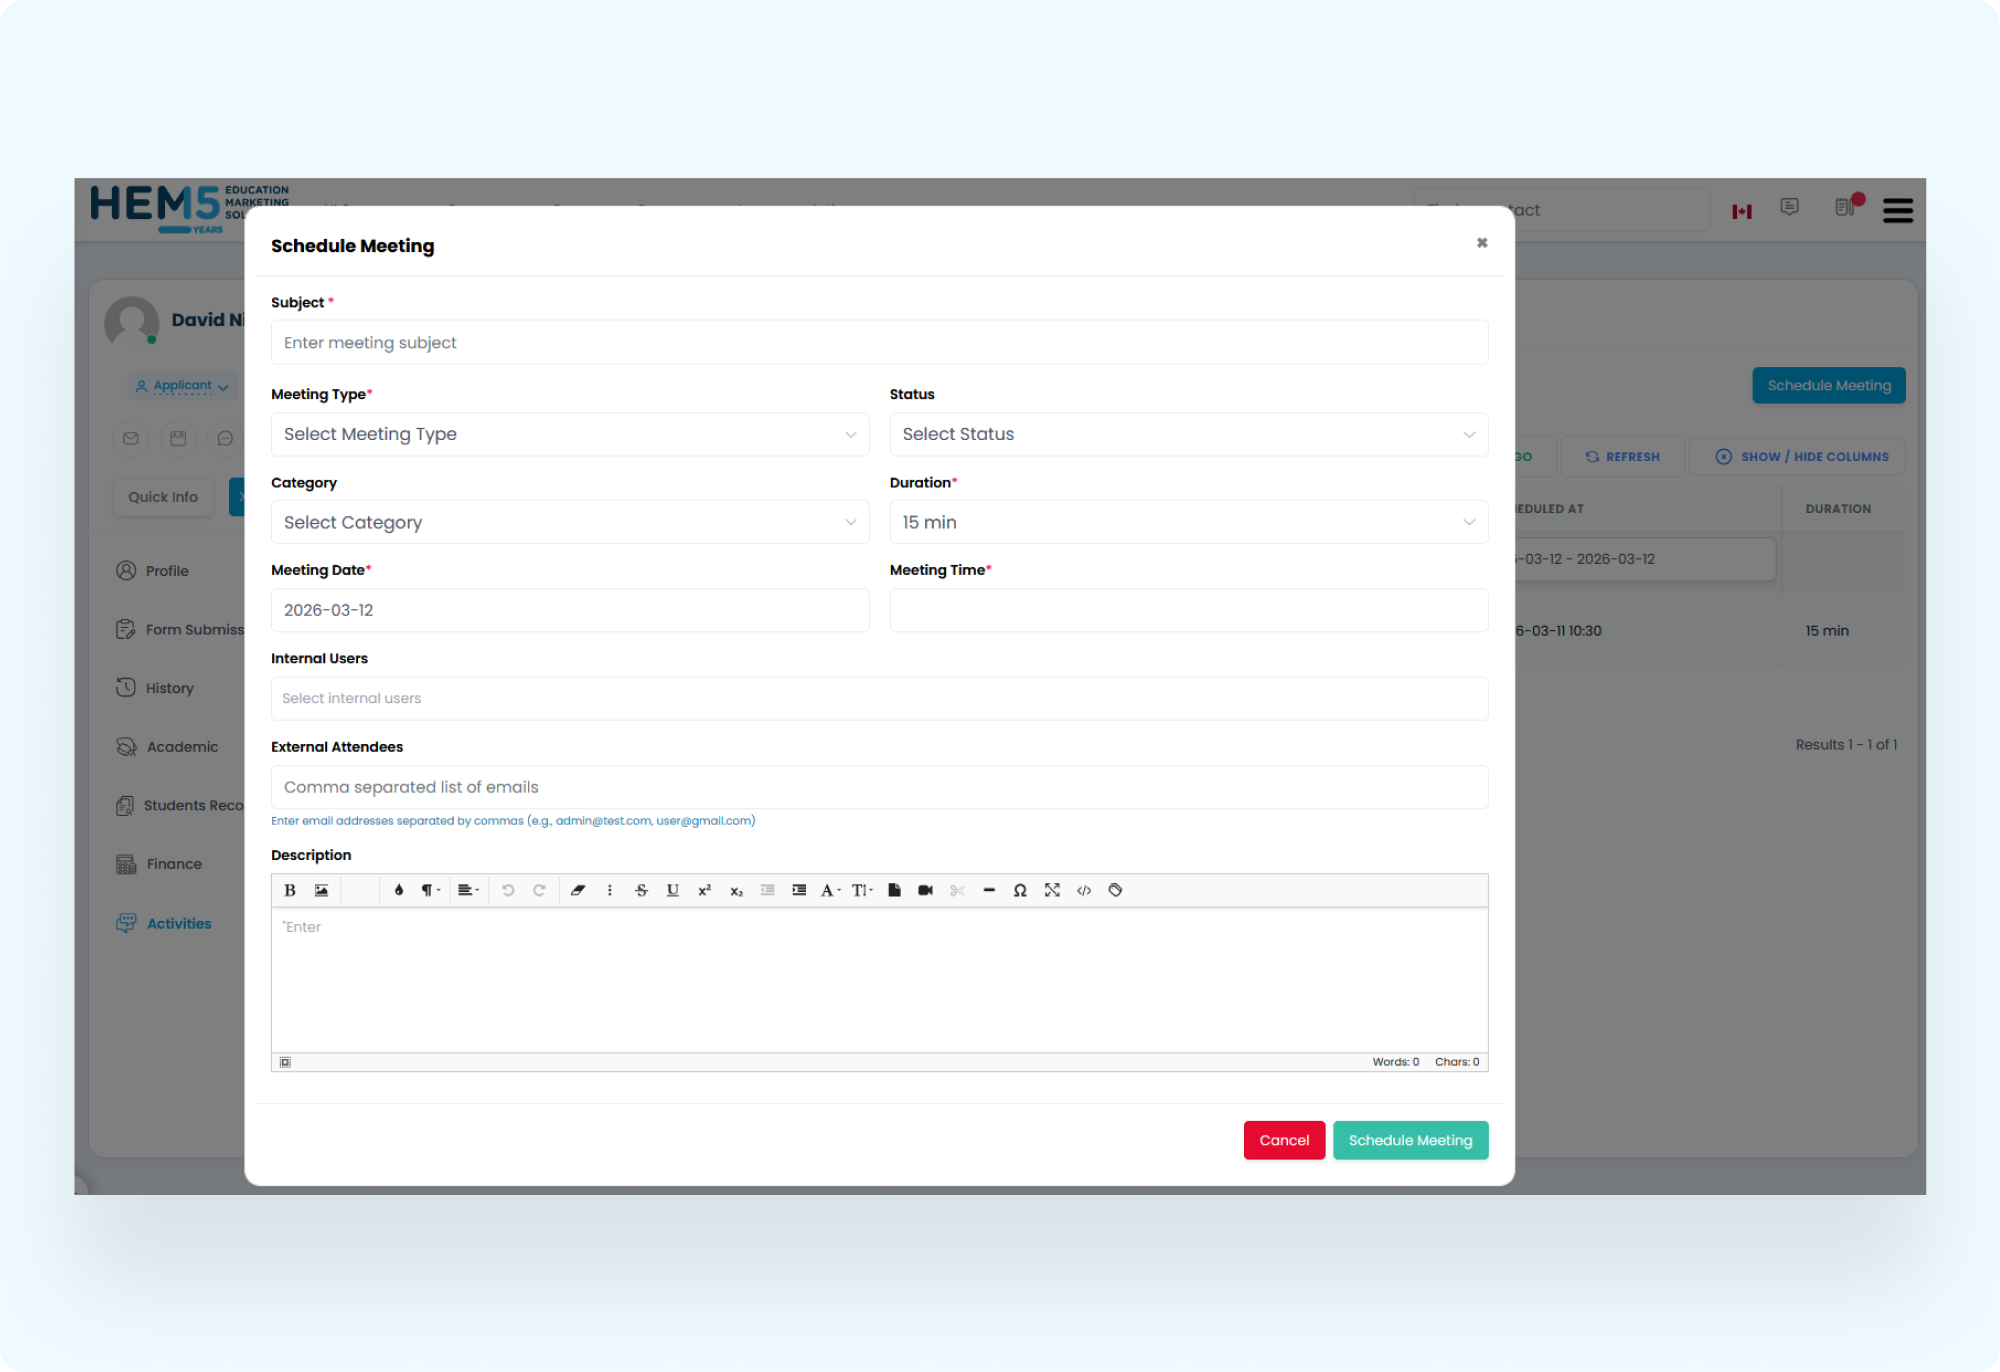Viewport: 2000px width, 1372px height.
Task: Open special characters (omega) tool
Action: [x=1020, y=890]
